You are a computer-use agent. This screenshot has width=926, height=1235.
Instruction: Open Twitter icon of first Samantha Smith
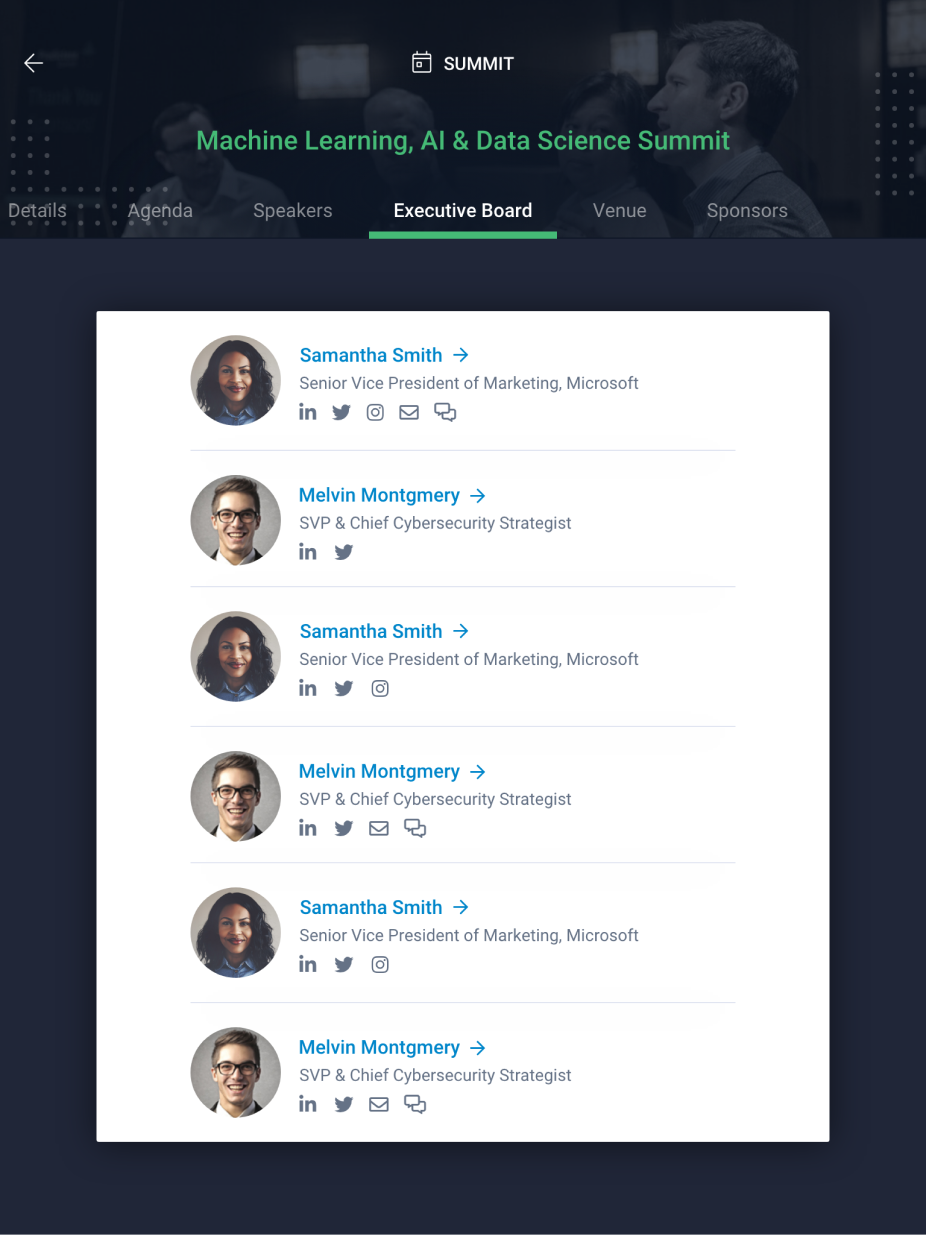342,412
